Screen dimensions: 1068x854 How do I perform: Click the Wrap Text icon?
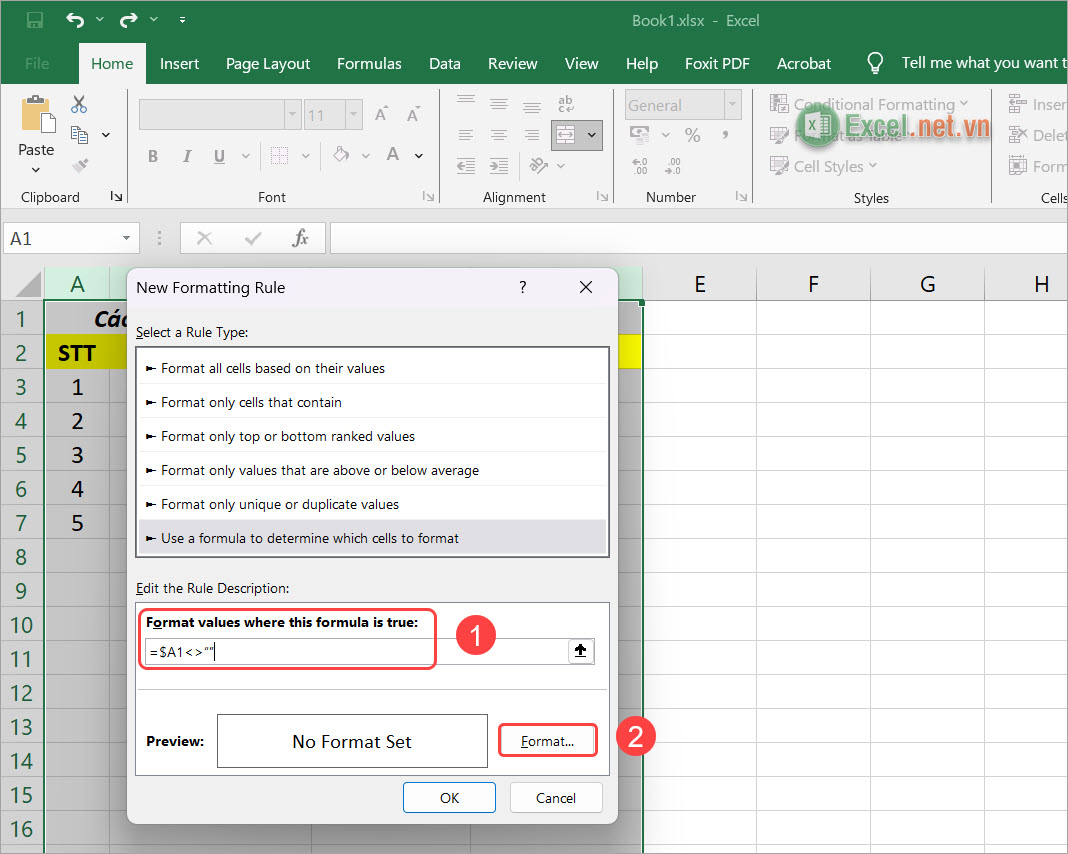pyautogui.click(x=566, y=104)
